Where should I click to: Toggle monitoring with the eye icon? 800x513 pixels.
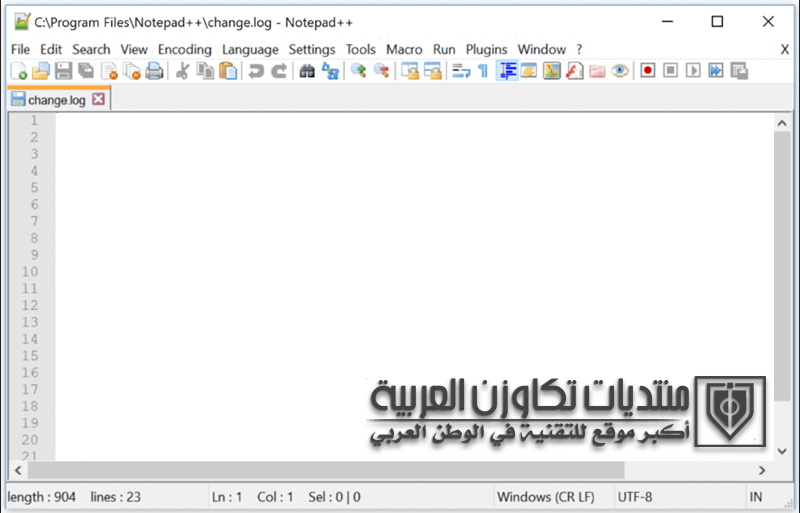[619, 71]
